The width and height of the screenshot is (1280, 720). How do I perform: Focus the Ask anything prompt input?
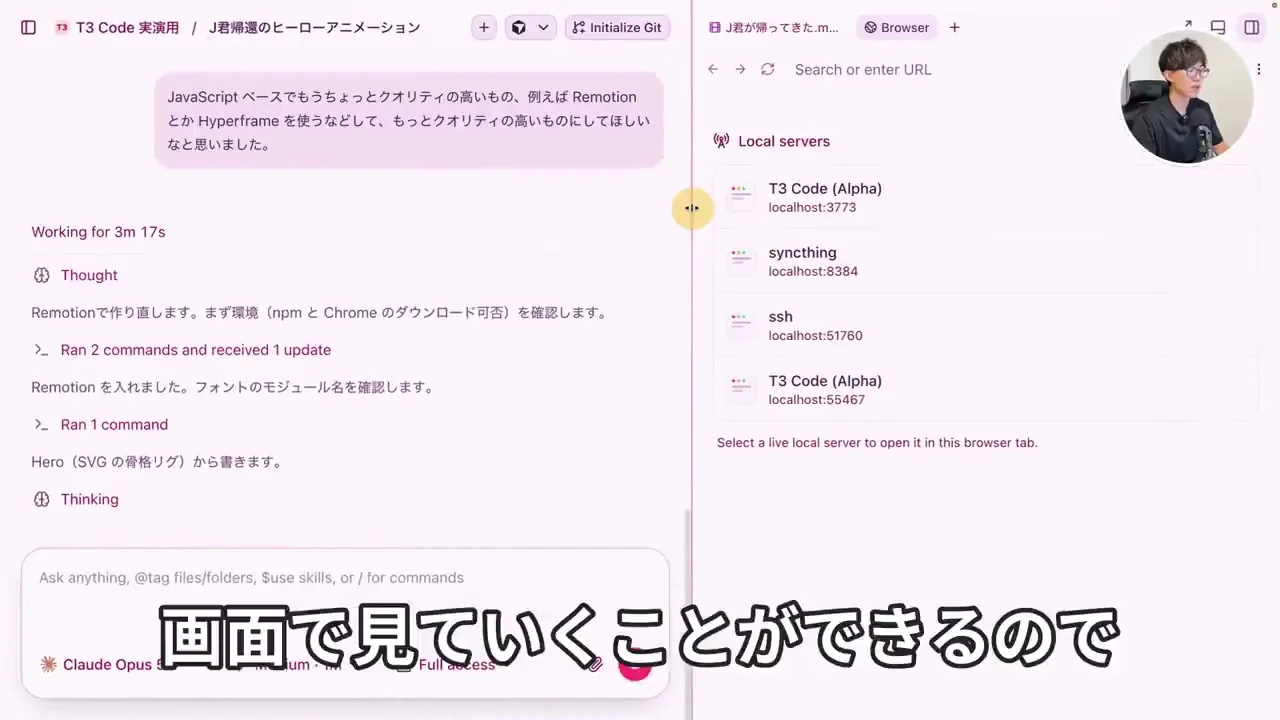tap(345, 578)
